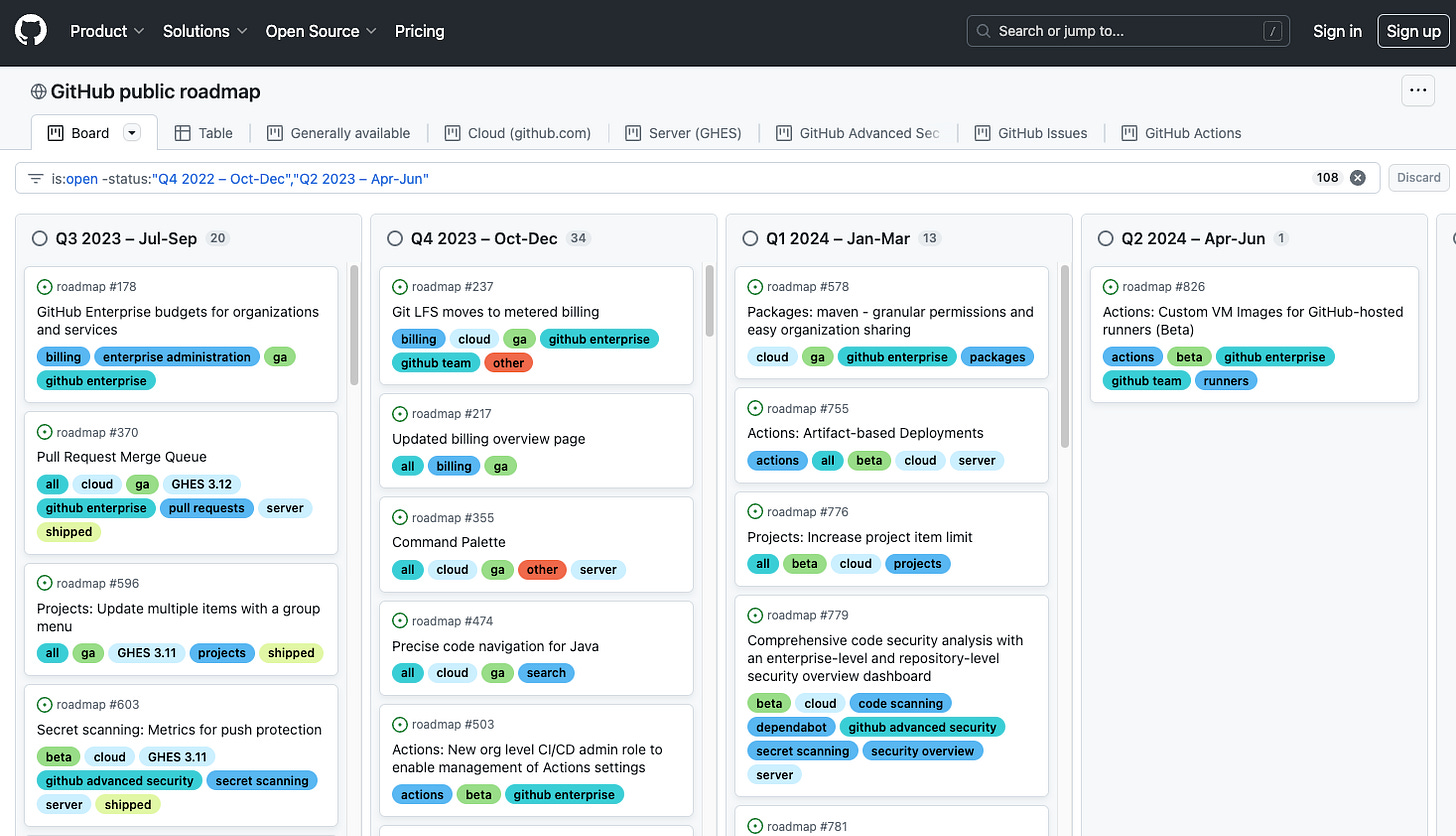Expand the Product menu
Viewport: 1456px width, 836px height.
(107, 31)
